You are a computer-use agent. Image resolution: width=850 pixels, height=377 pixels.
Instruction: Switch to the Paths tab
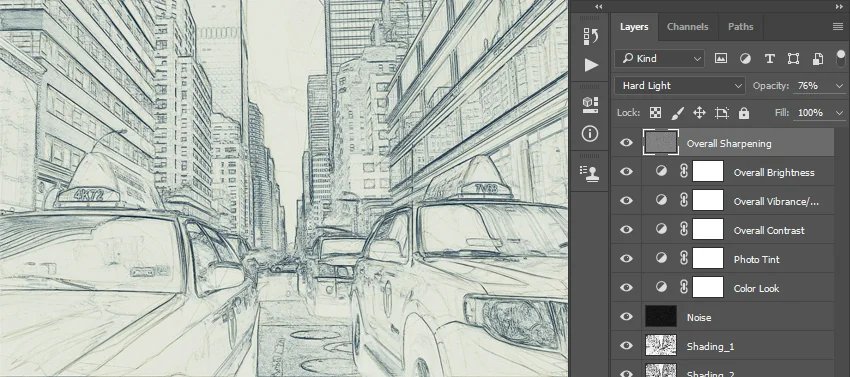[x=740, y=27]
